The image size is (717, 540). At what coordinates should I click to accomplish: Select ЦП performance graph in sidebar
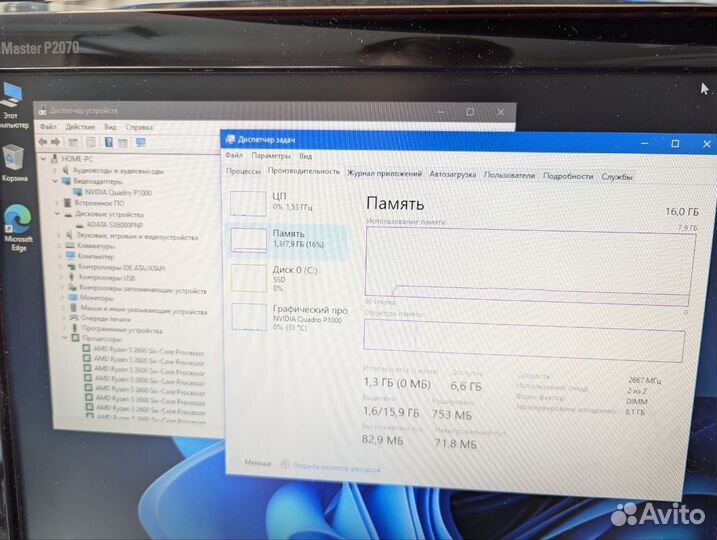pyautogui.click(x=288, y=203)
